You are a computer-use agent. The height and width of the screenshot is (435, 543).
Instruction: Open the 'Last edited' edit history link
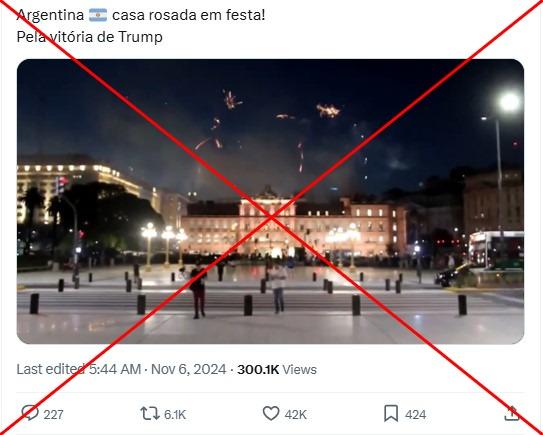click(51, 370)
